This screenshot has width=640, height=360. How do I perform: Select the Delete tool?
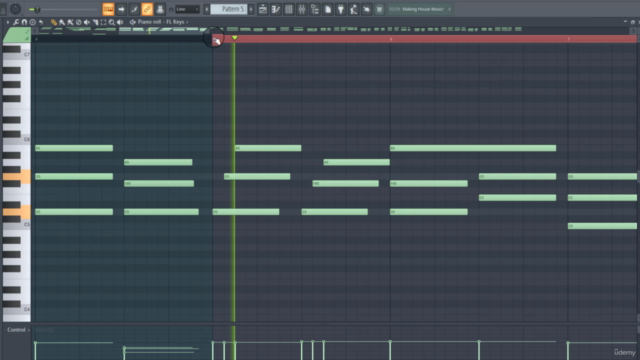[78, 22]
